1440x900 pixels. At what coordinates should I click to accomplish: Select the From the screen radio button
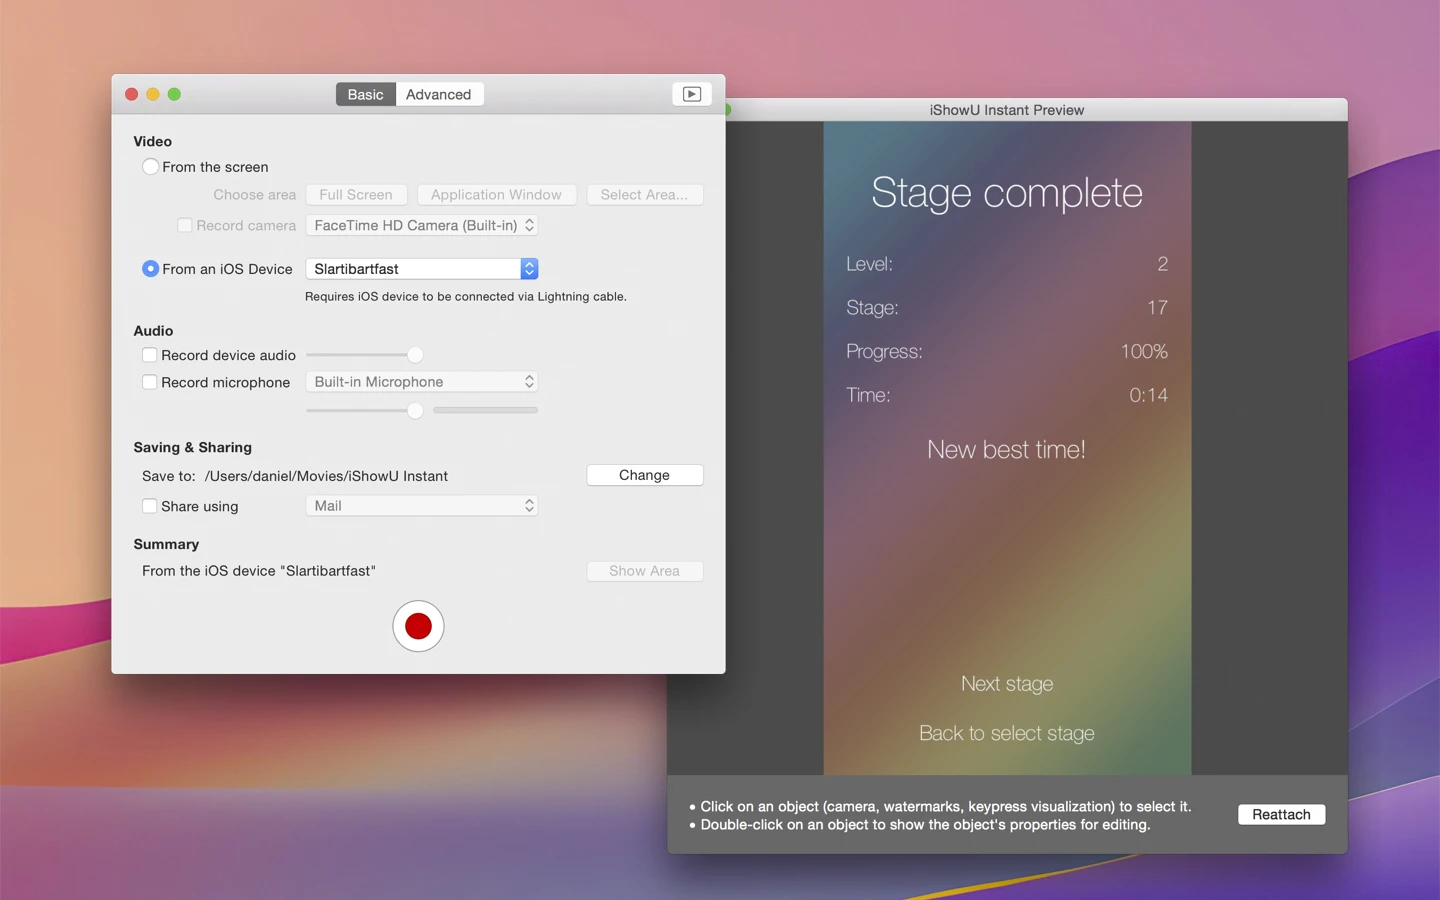[150, 167]
